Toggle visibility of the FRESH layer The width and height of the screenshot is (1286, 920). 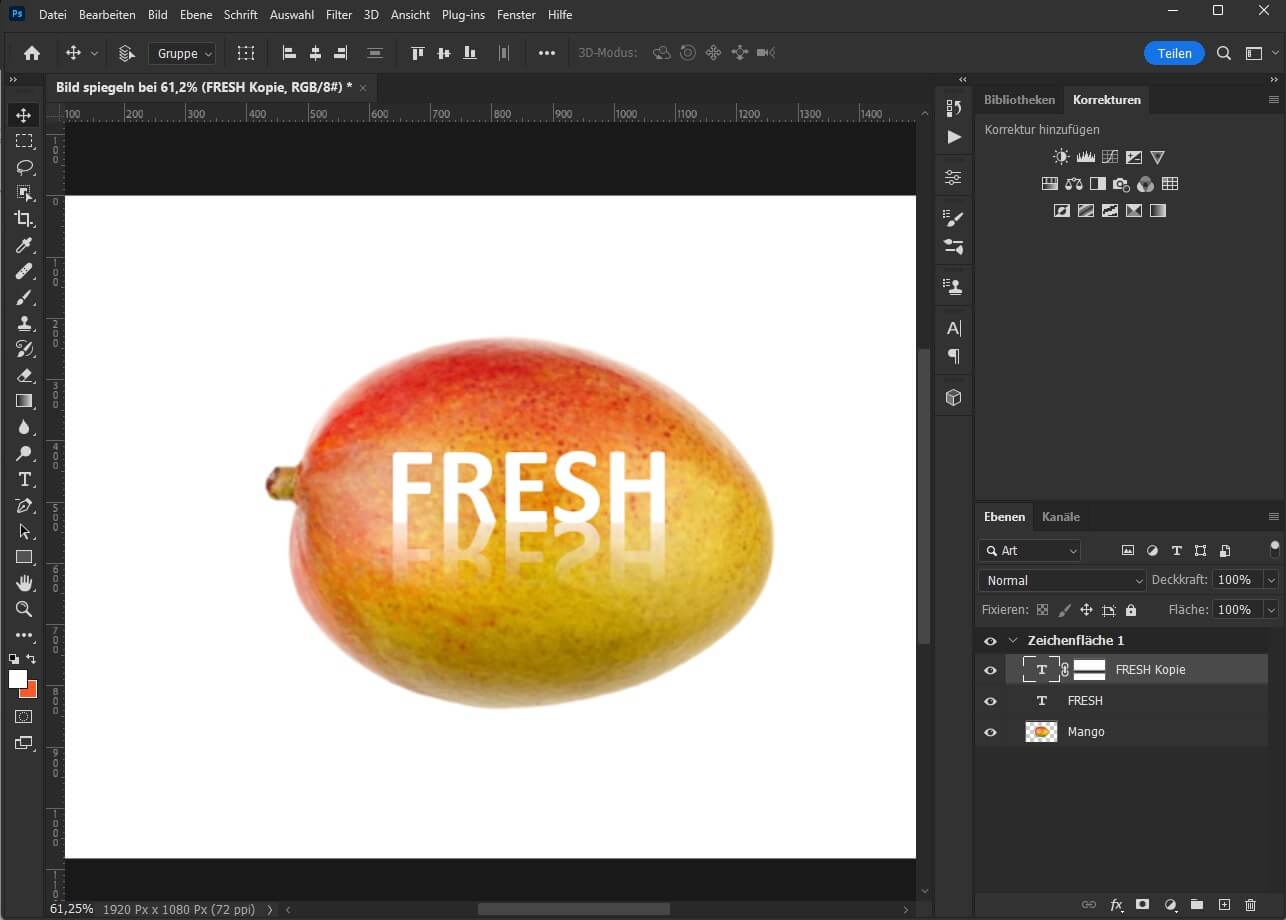point(990,701)
